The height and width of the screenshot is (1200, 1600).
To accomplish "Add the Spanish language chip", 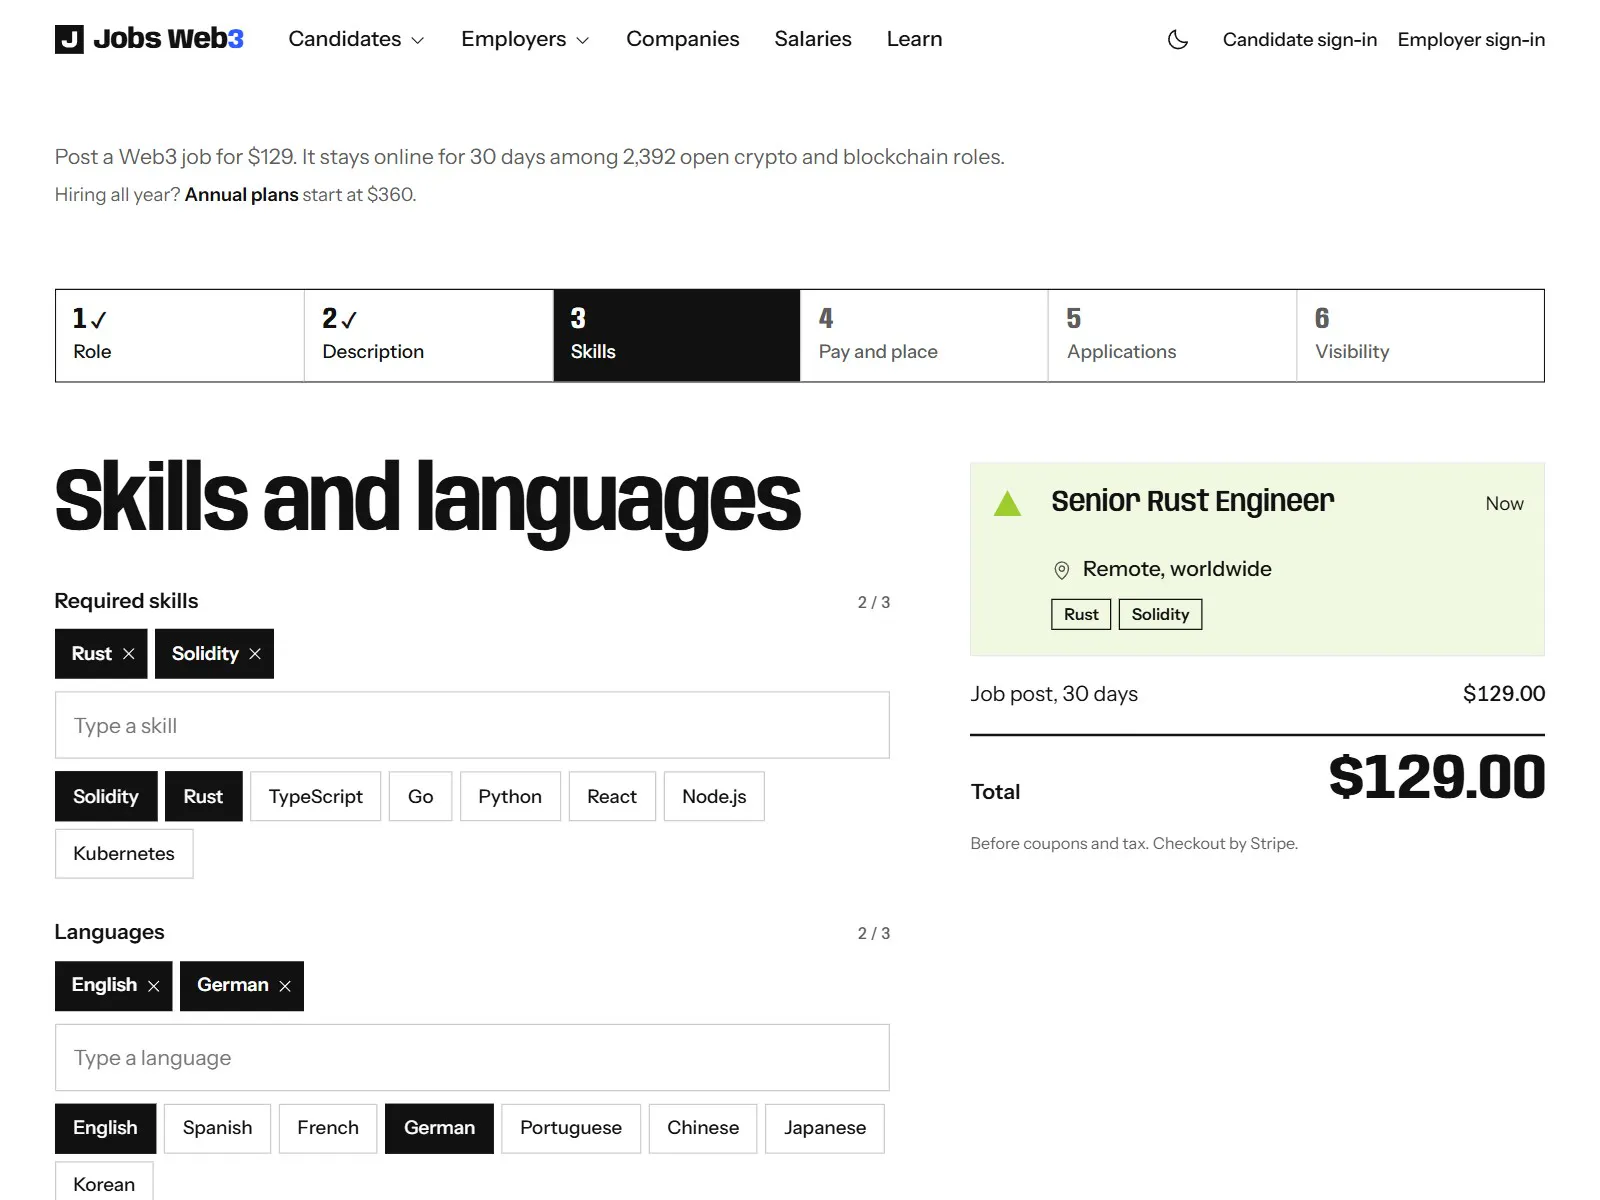I will 218,1128.
